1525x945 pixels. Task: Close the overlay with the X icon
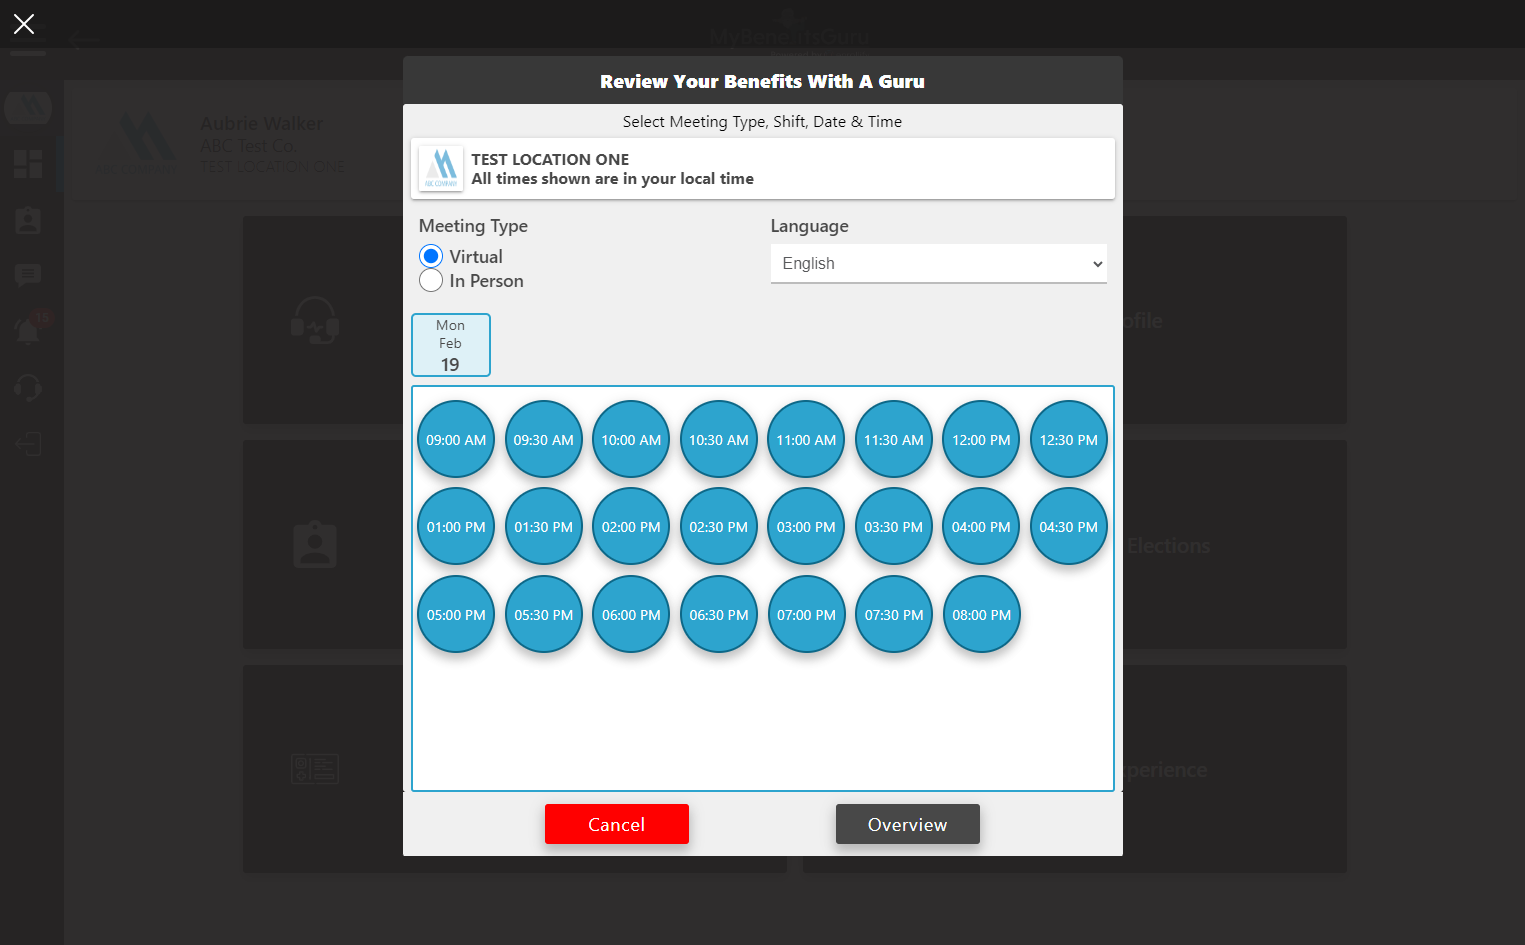coord(24,24)
